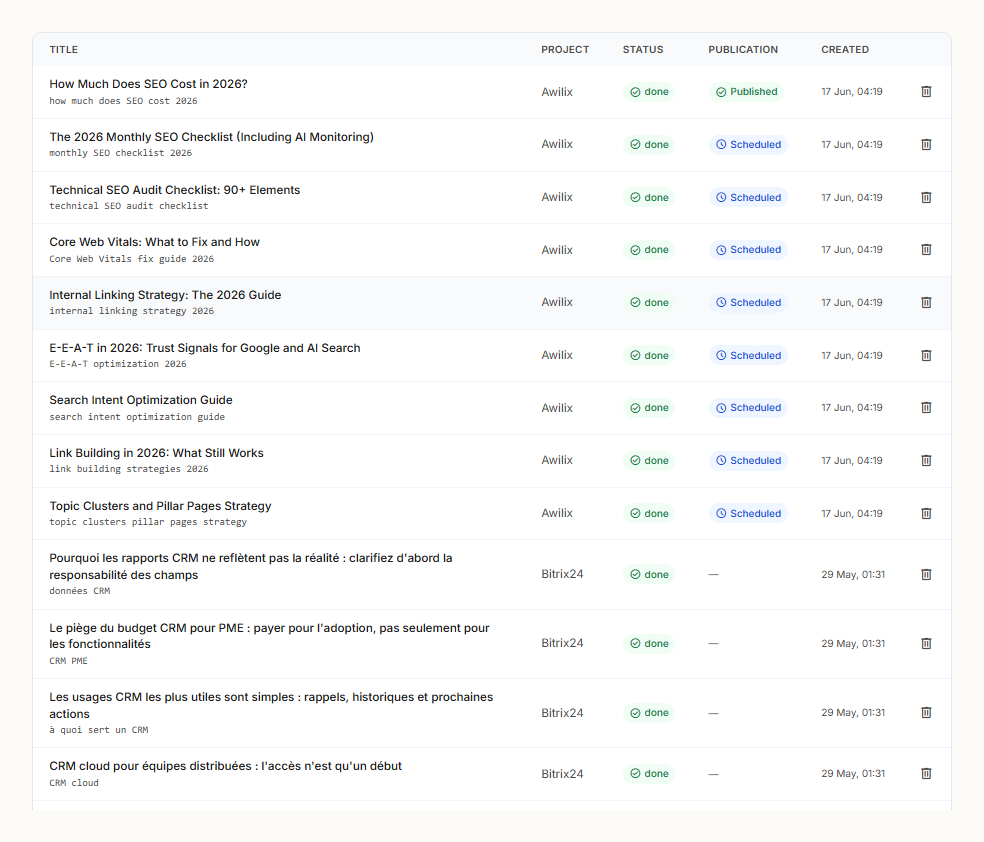Image resolution: width=984 pixels, height=842 pixels.
Task: Delete Le piège du budget CRM row
Action: (926, 643)
